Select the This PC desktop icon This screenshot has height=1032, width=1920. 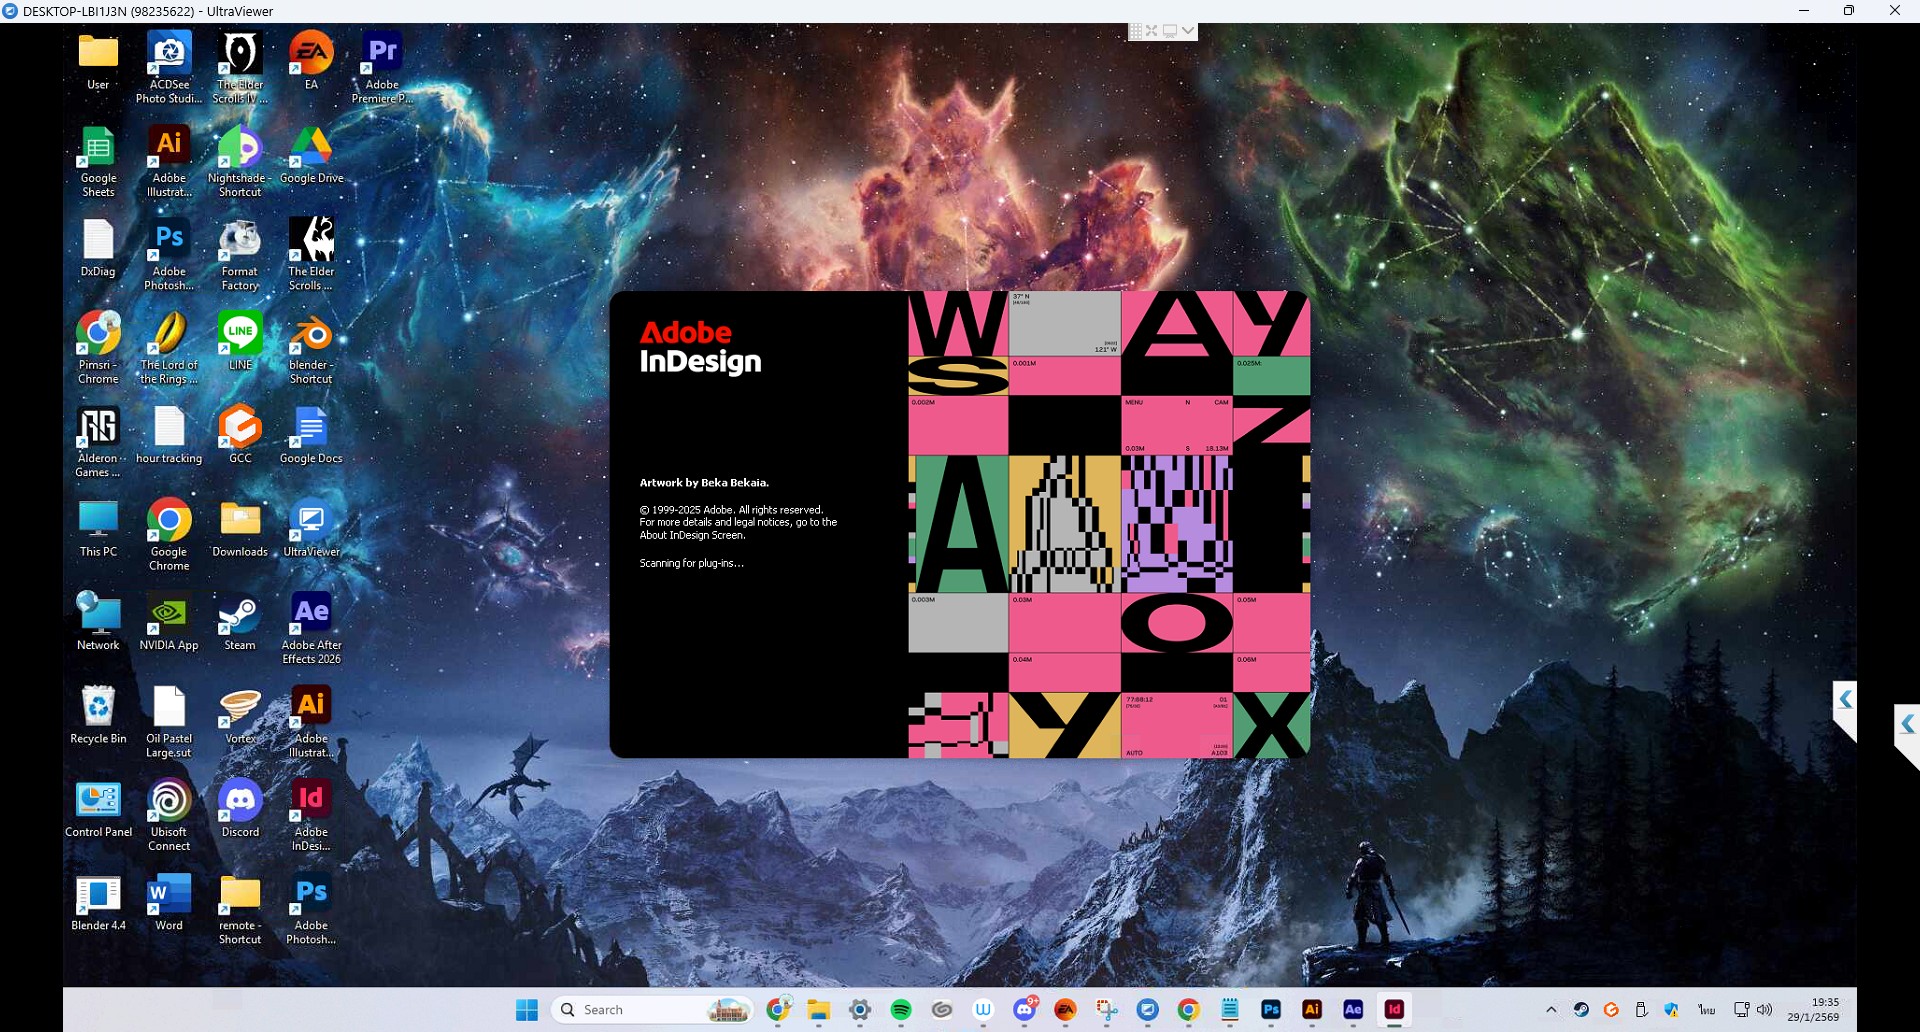click(98, 529)
